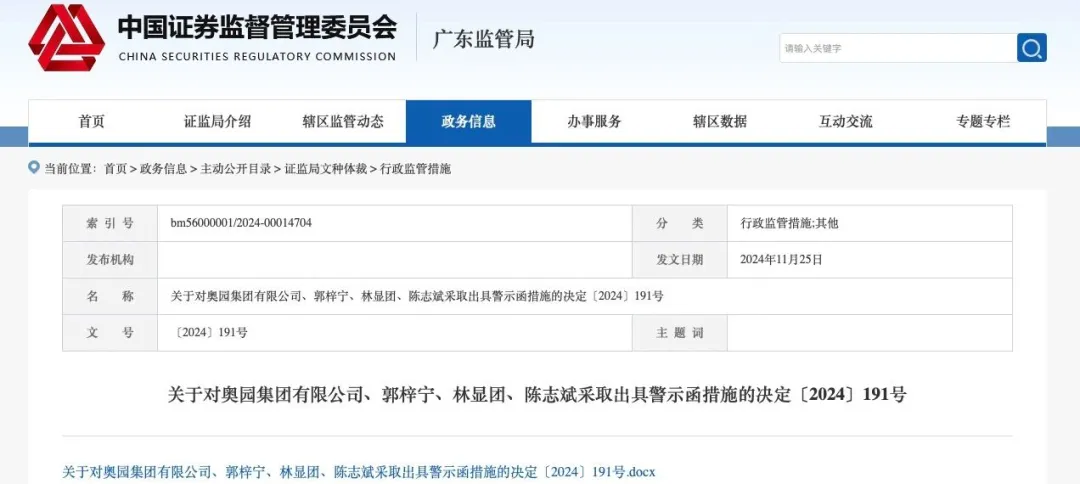Screen dimensions: 1080x484
Task: Open the 专题专栏 navigation tab
Action: 983,122
